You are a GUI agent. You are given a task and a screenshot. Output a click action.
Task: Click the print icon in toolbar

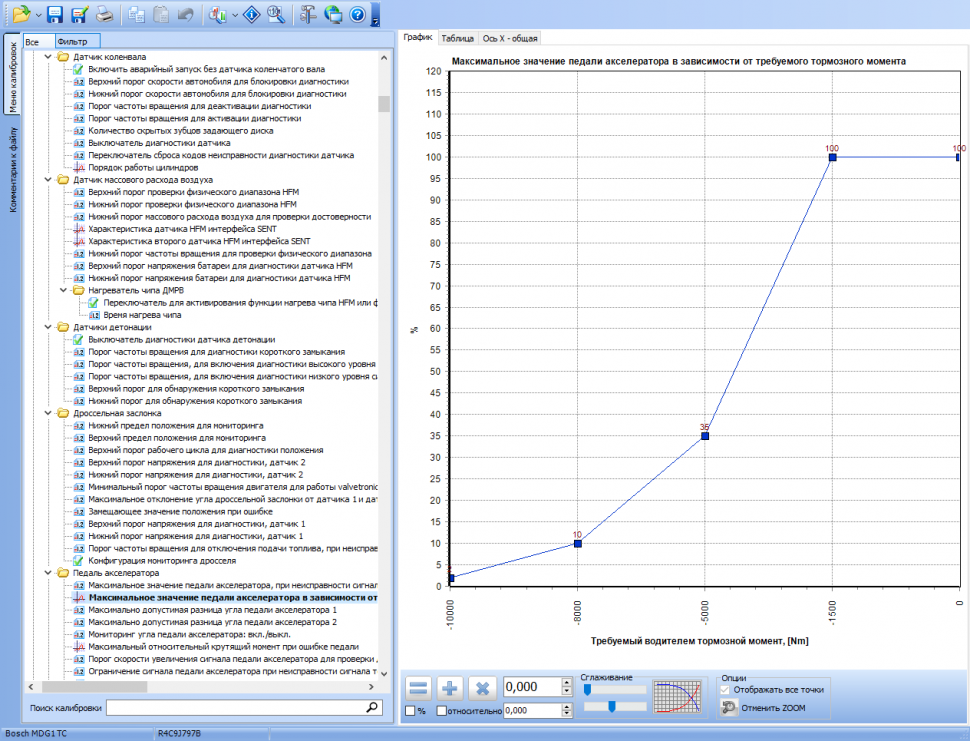[104, 14]
